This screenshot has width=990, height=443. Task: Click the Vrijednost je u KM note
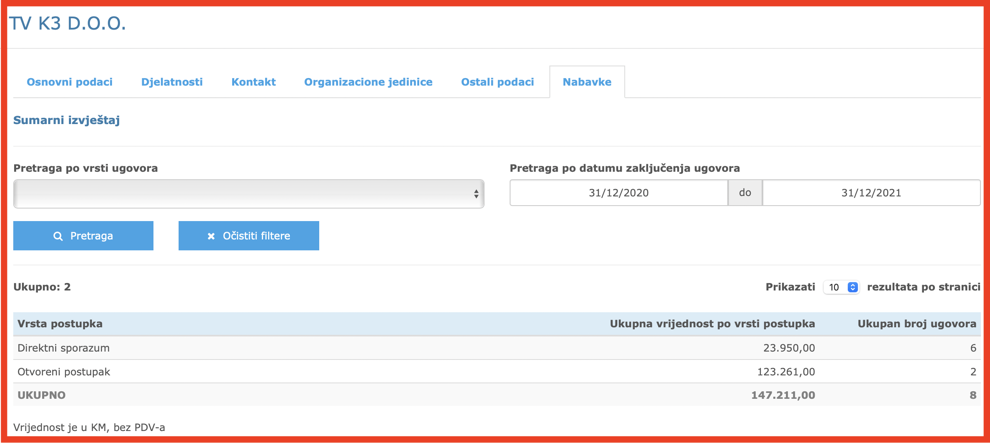click(x=90, y=427)
